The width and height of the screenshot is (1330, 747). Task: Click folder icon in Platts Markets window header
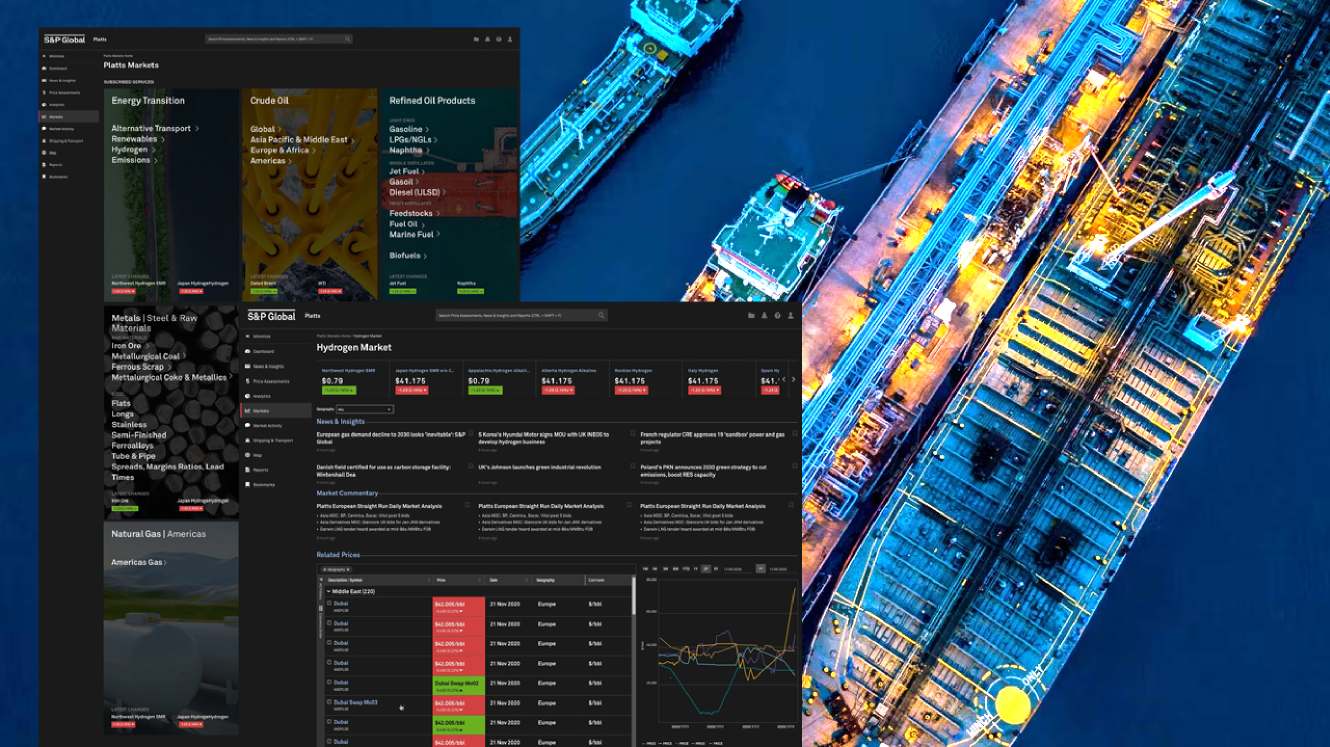point(476,39)
